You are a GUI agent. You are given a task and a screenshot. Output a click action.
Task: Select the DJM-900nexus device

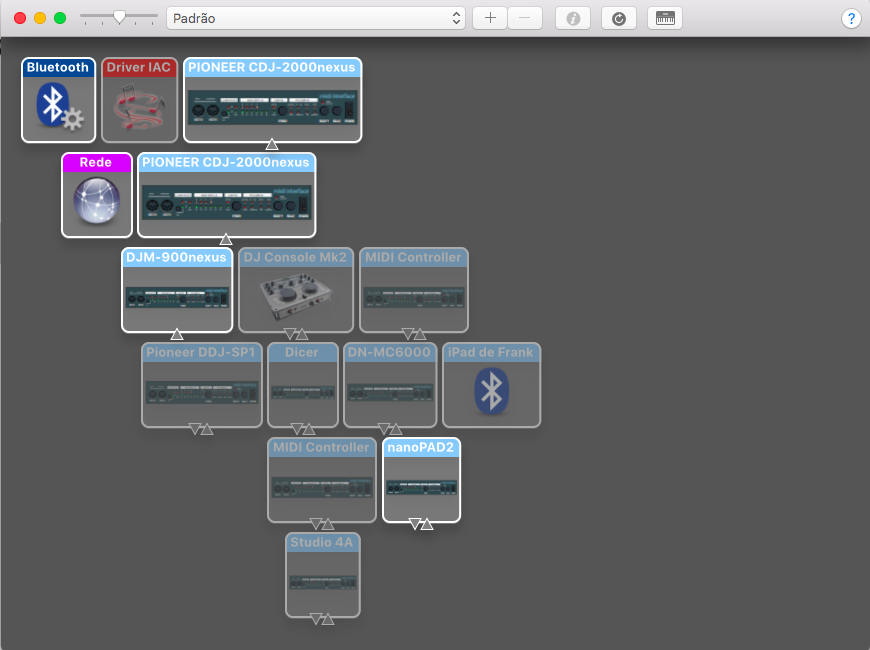[x=177, y=290]
